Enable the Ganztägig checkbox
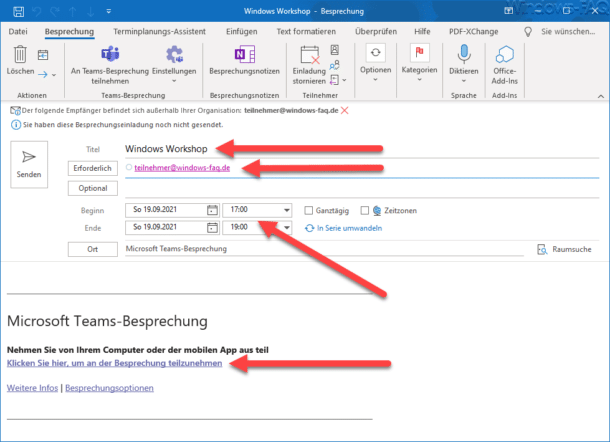This screenshot has height=442, width=610. point(309,210)
